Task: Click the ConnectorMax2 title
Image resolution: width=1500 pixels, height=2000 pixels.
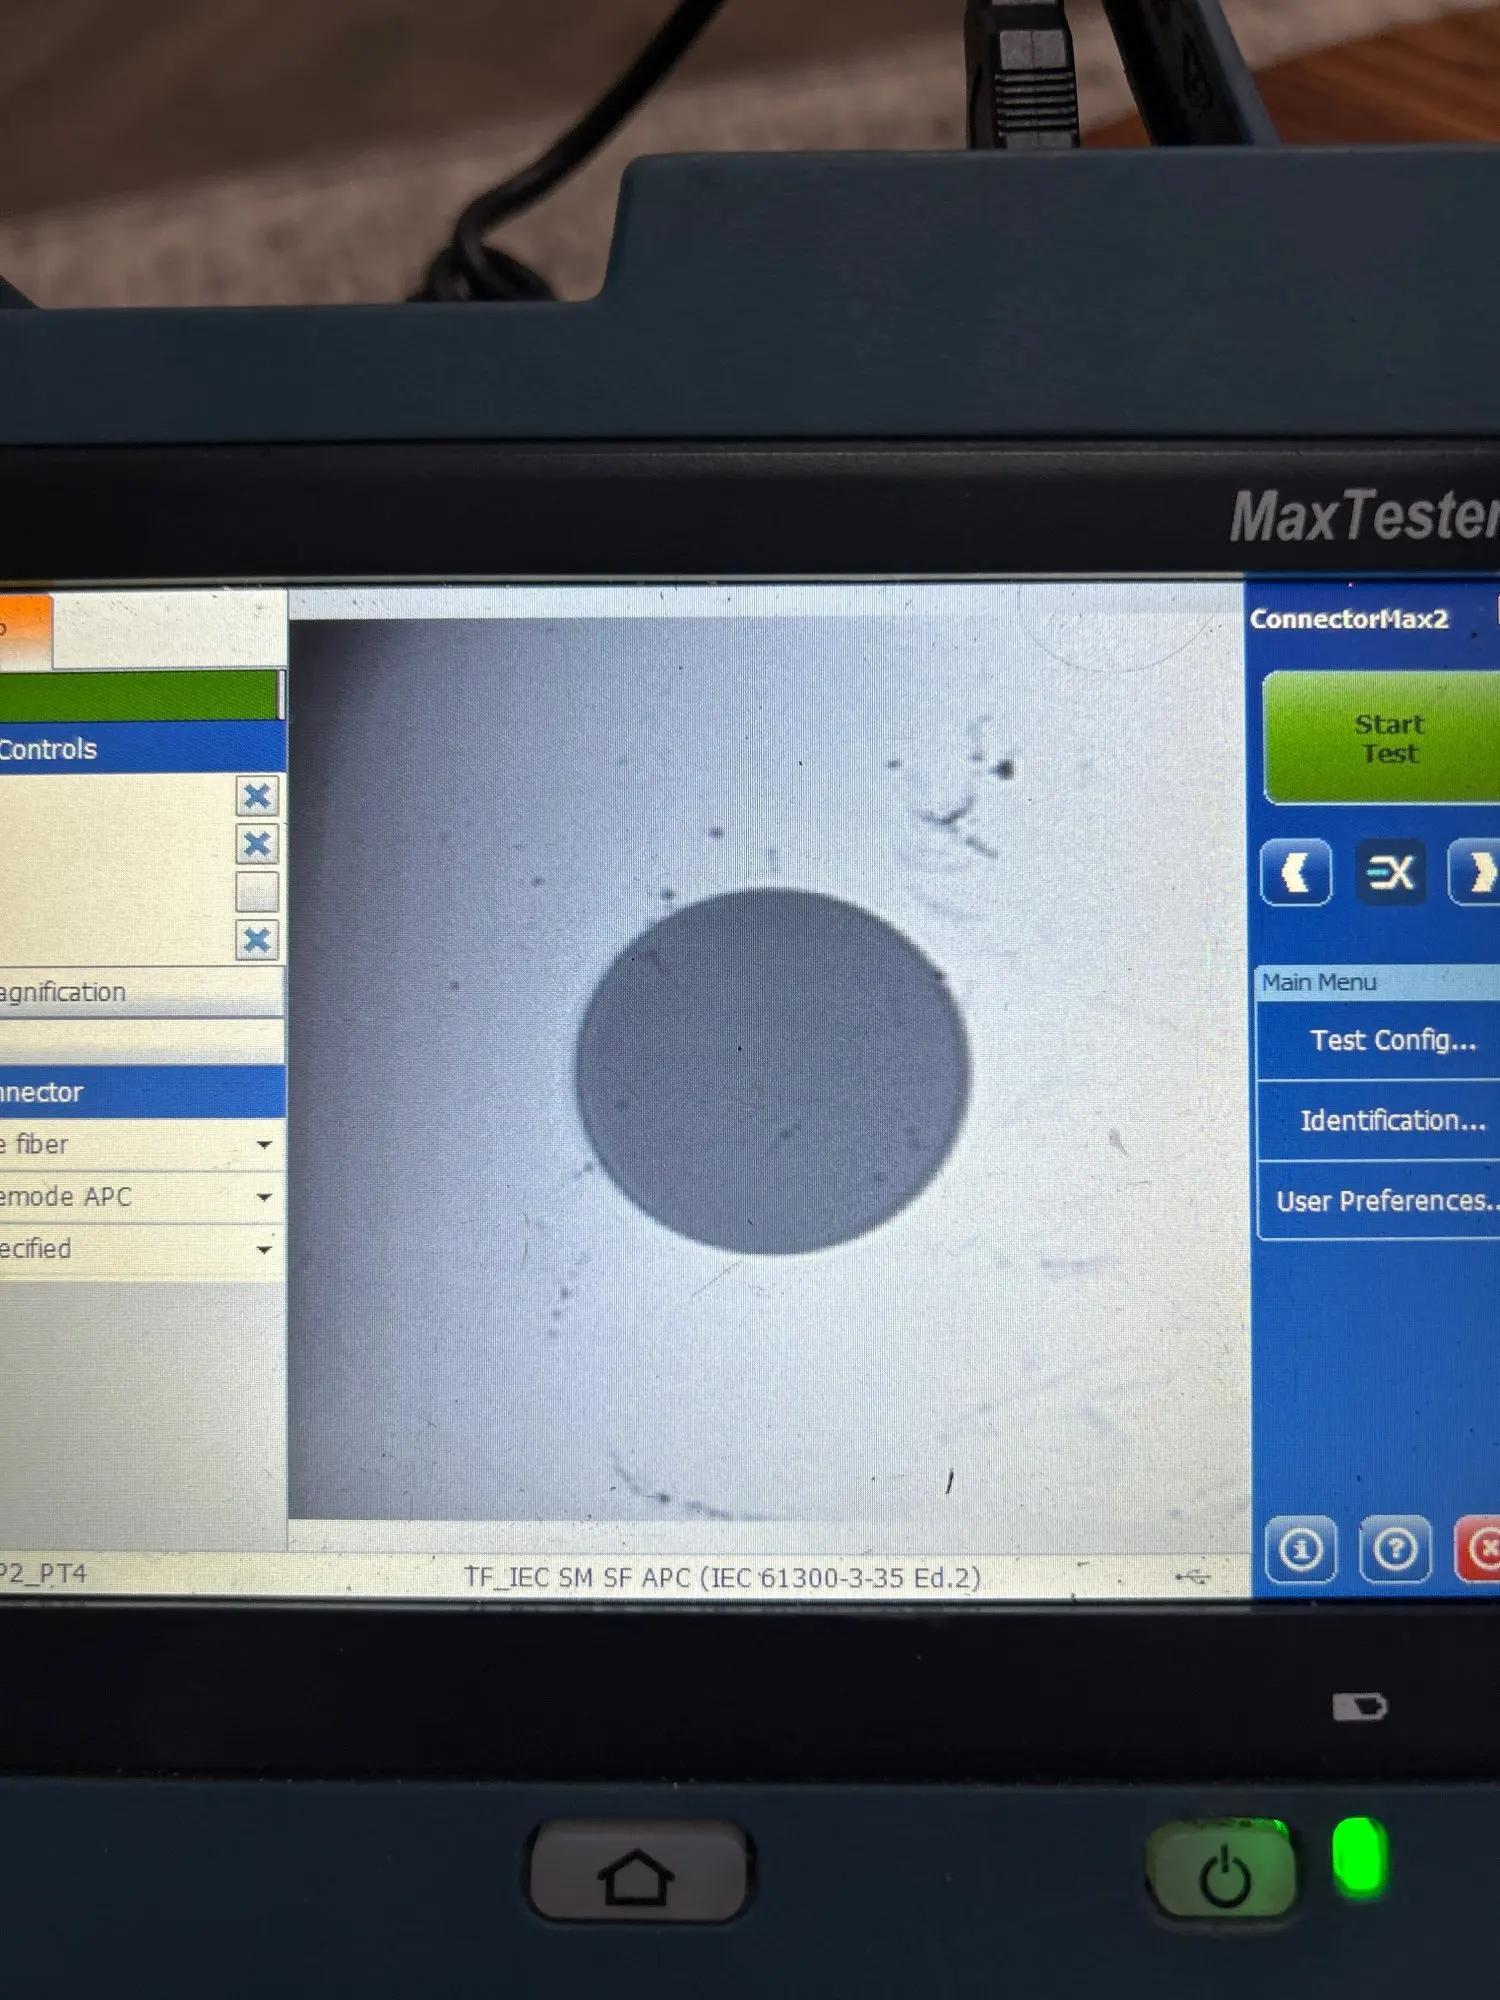Action: point(1349,619)
